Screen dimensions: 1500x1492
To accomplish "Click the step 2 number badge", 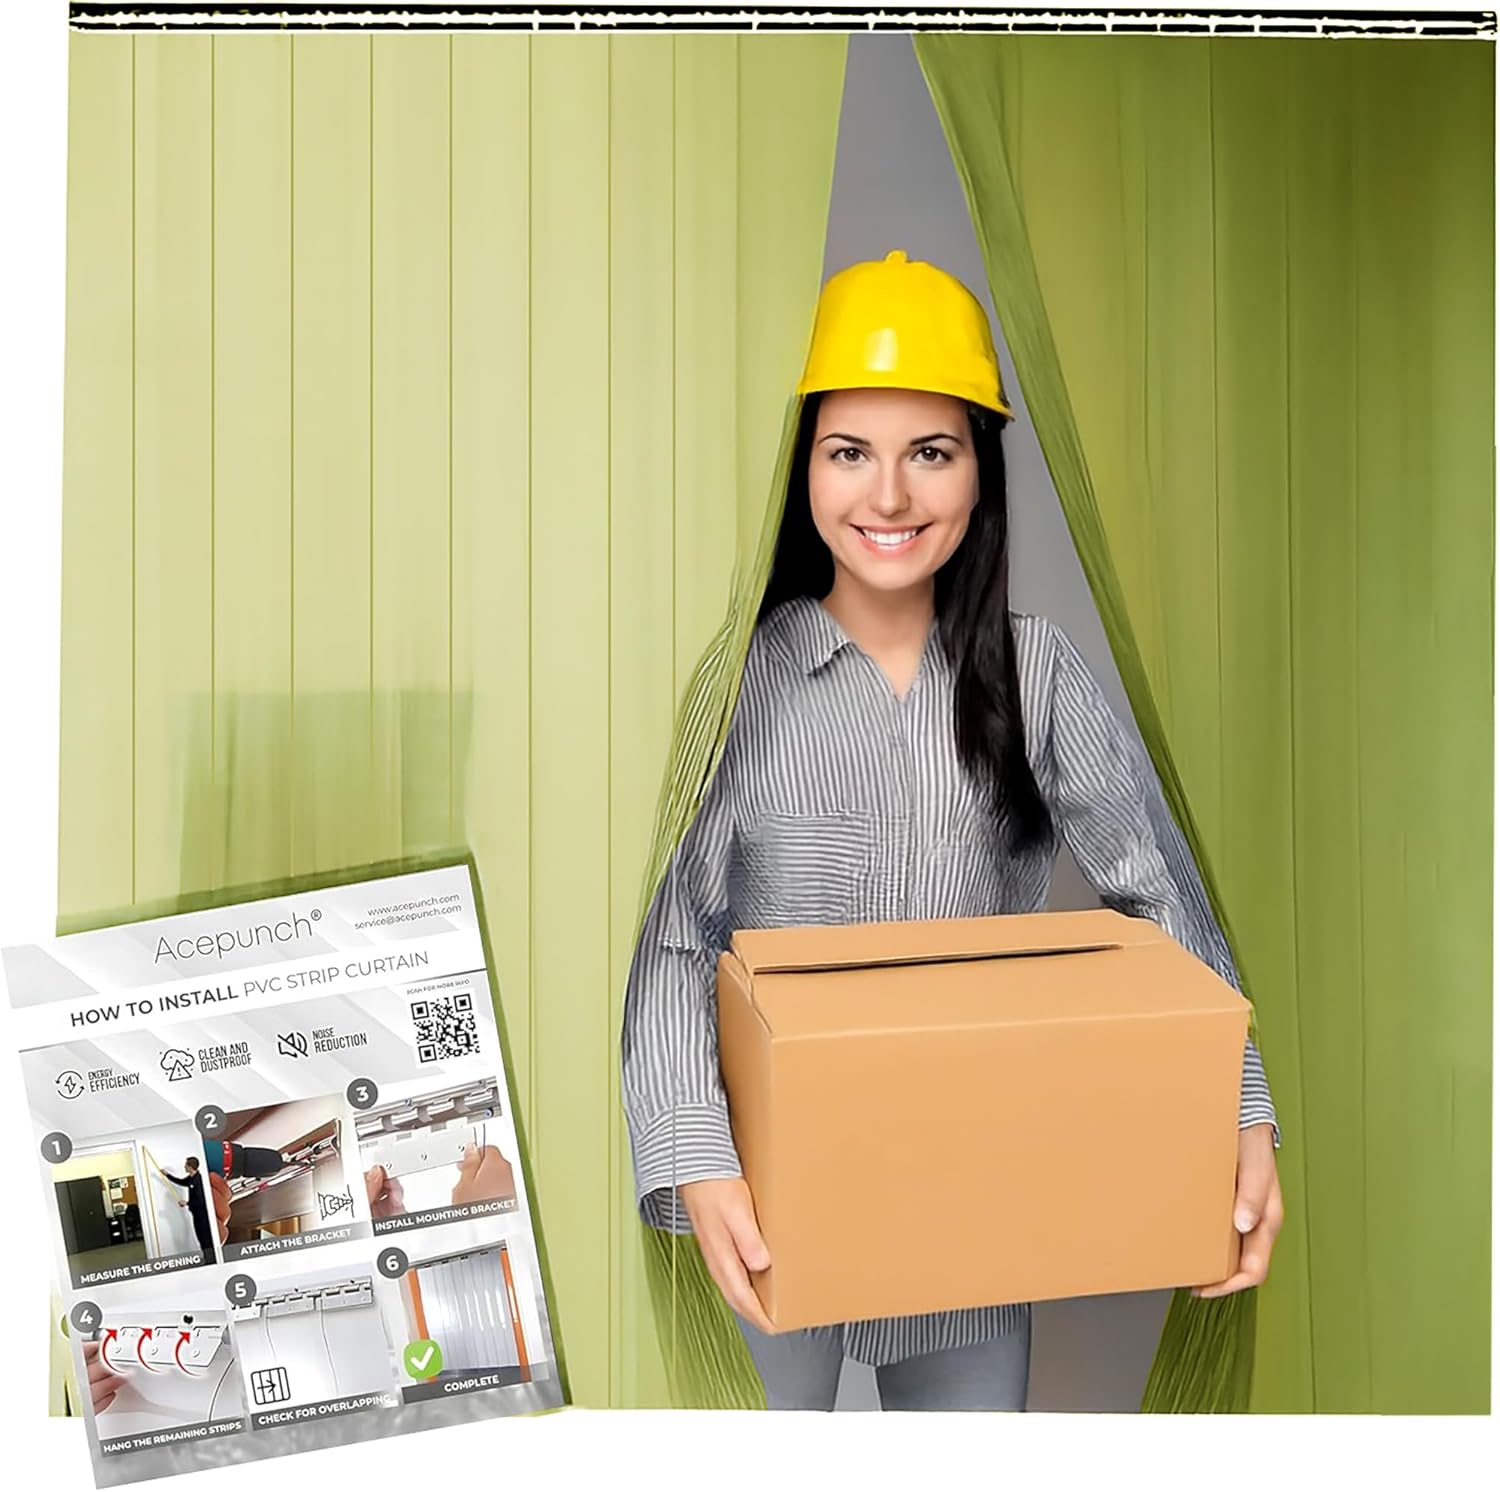I will (x=211, y=1121).
